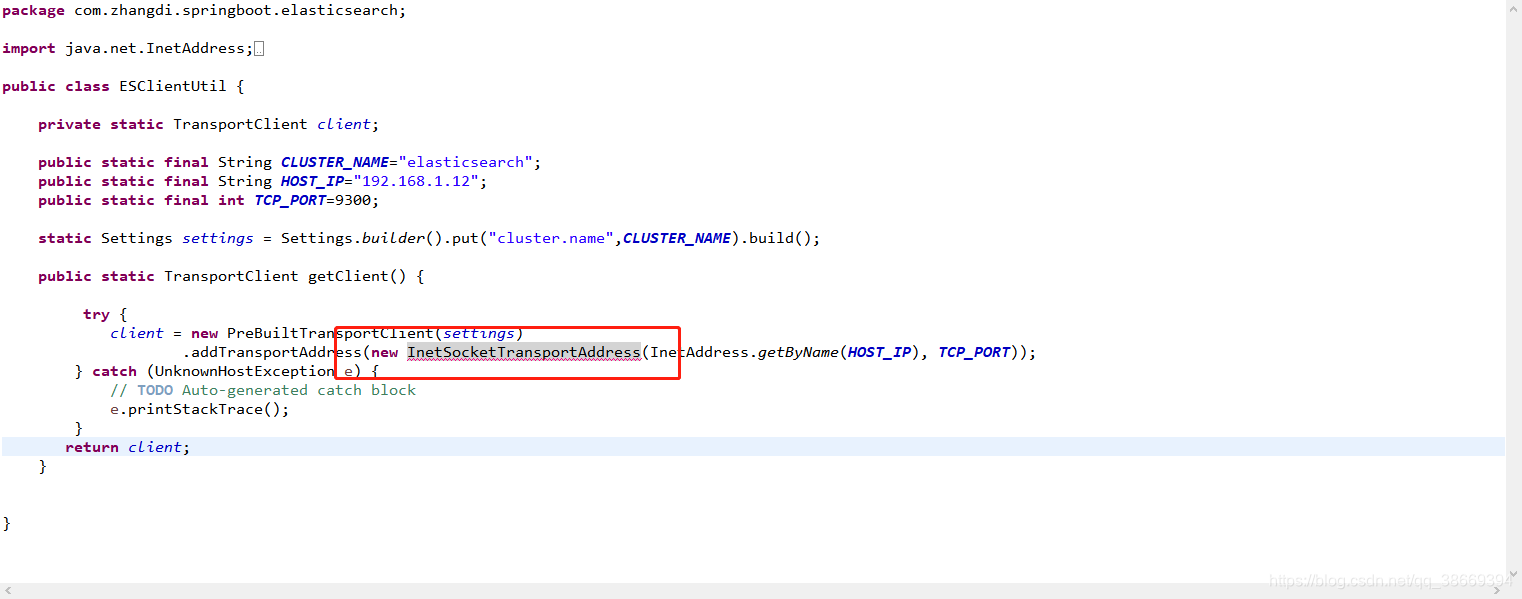
Task: Click the highlighted InetSocketTransportAddress class name
Action: [x=524, y=353]
